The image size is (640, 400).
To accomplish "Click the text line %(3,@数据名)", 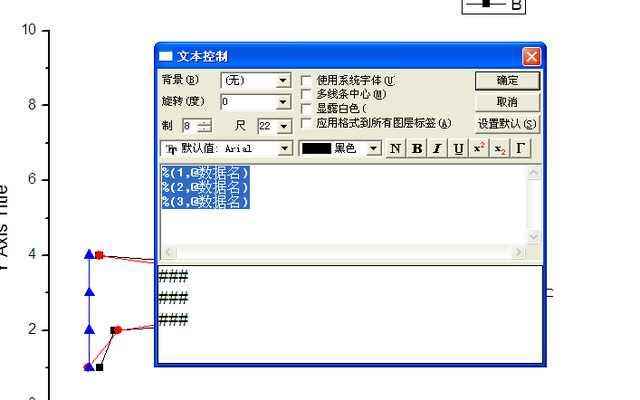I will (205, 202).
